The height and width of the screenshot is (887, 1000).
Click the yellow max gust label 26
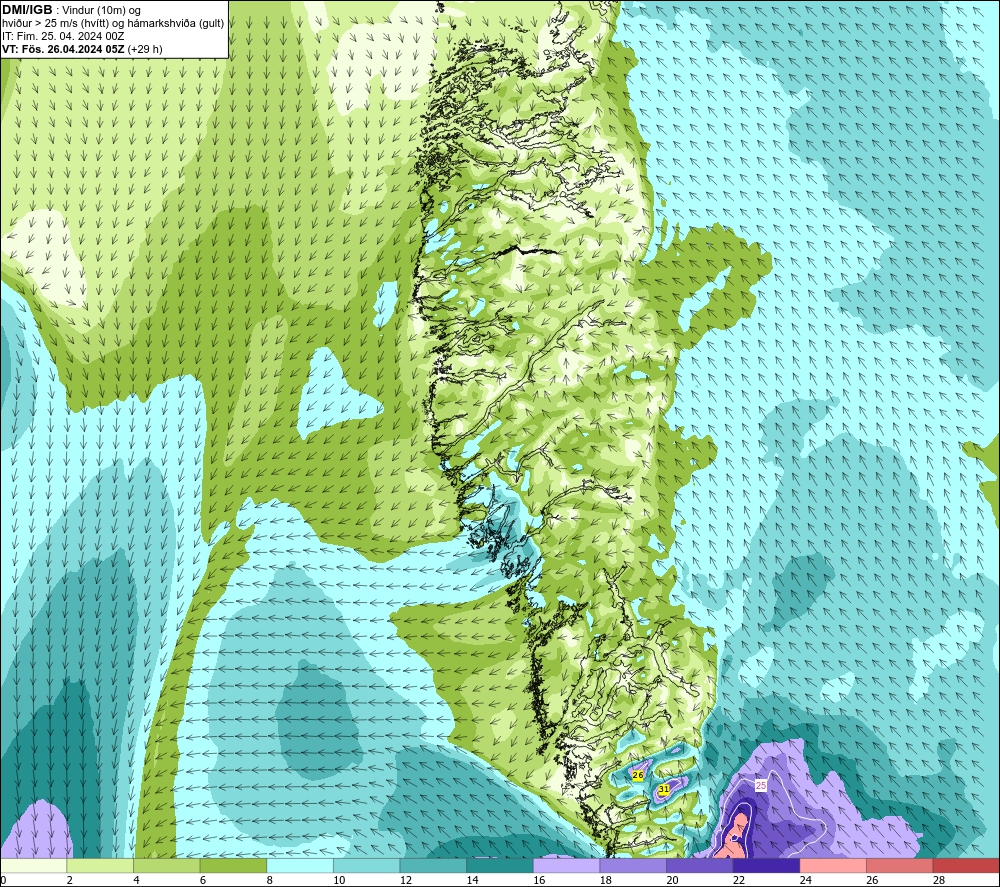[638, 775]
